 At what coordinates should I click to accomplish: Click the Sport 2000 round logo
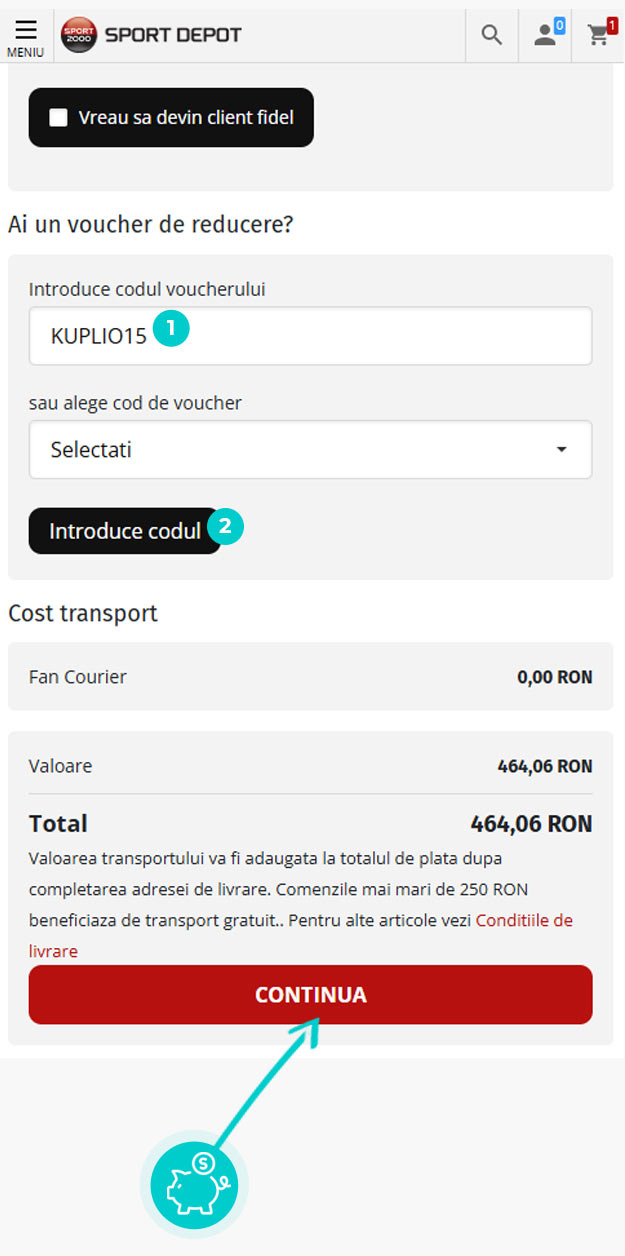pos(79,35)
